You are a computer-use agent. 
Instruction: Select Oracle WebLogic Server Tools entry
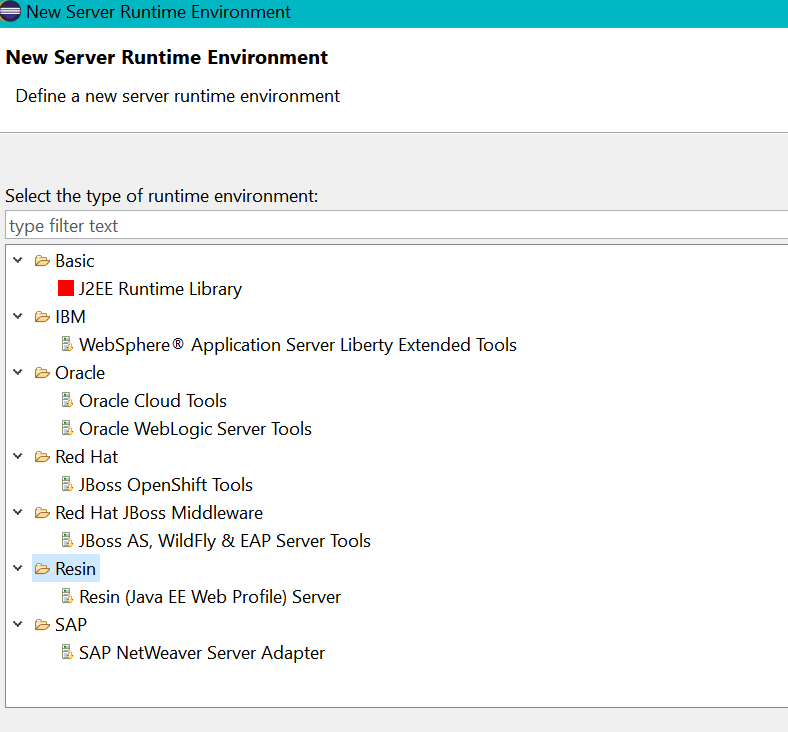195,429
